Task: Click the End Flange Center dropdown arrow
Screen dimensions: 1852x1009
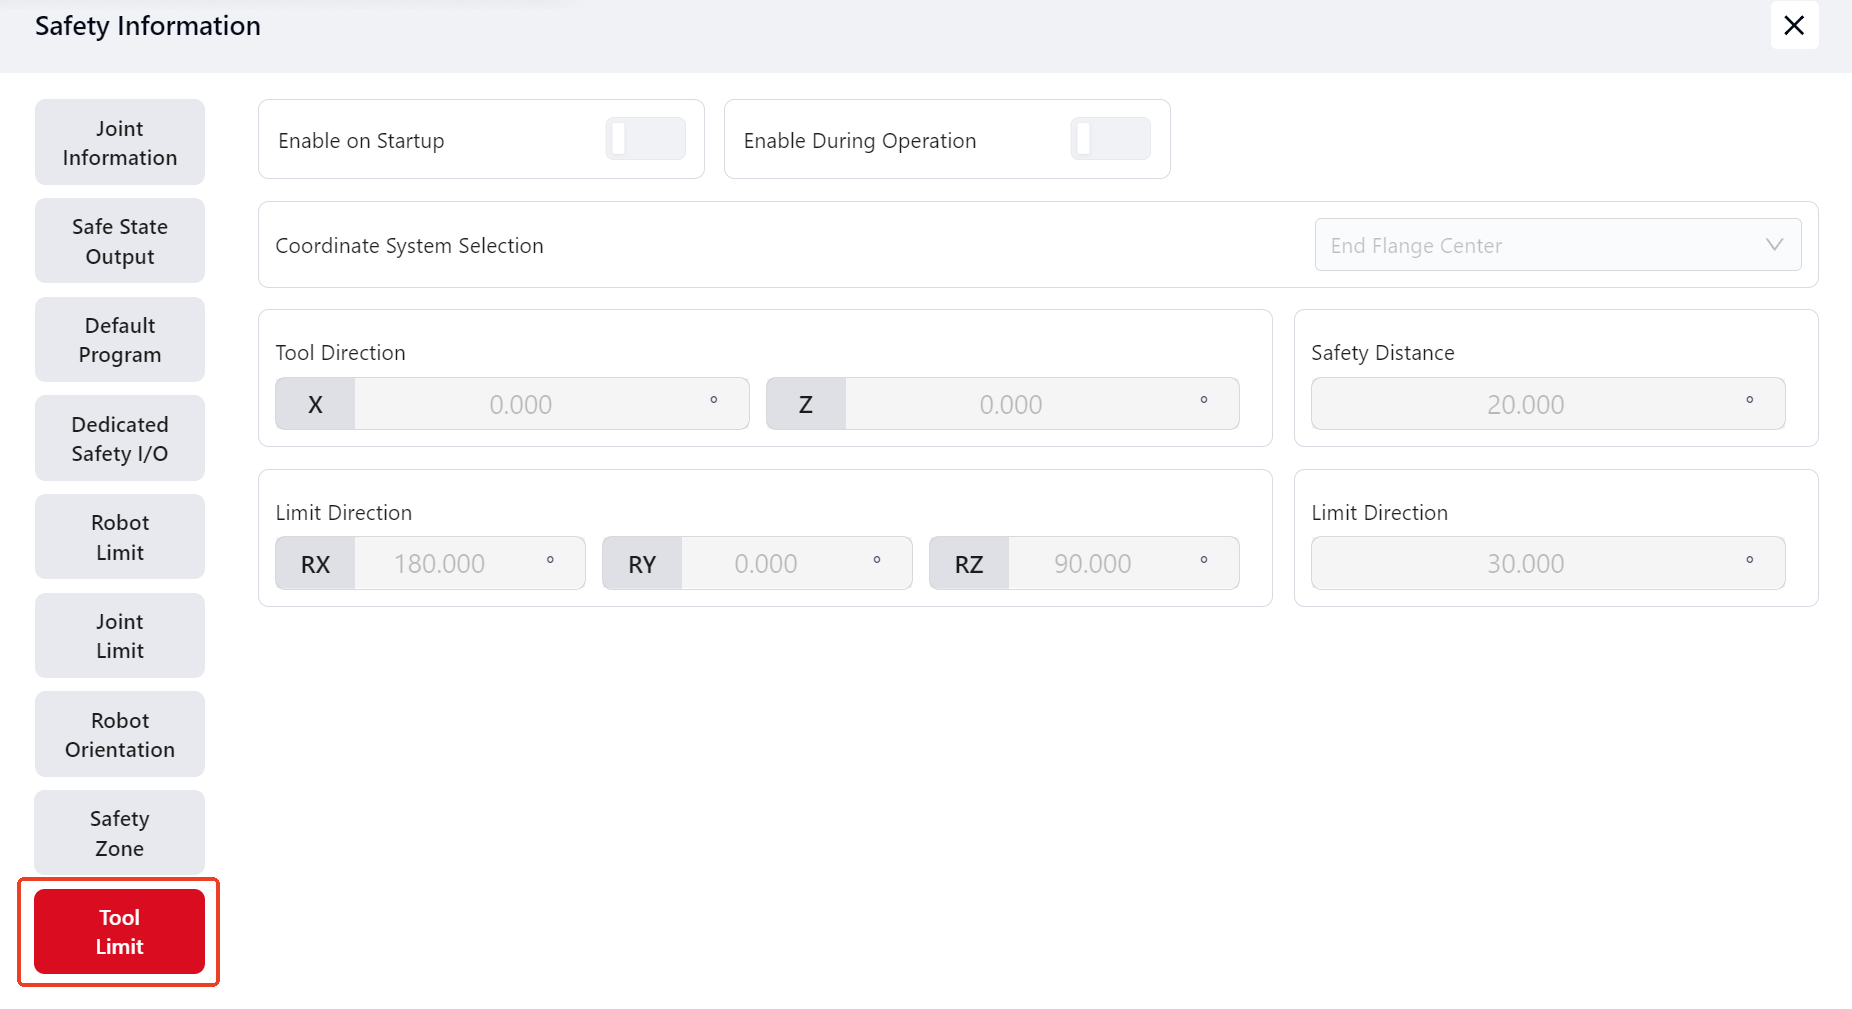Action: coord(1774,245)
